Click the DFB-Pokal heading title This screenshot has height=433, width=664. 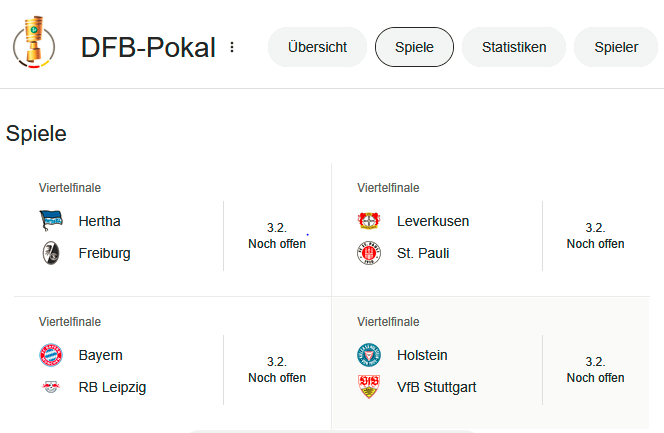(148, 47)
